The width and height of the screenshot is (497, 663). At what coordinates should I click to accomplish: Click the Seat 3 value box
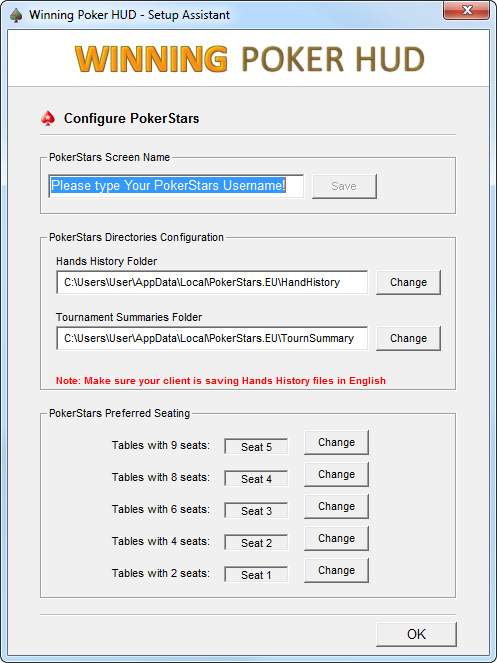coord(256,511)
